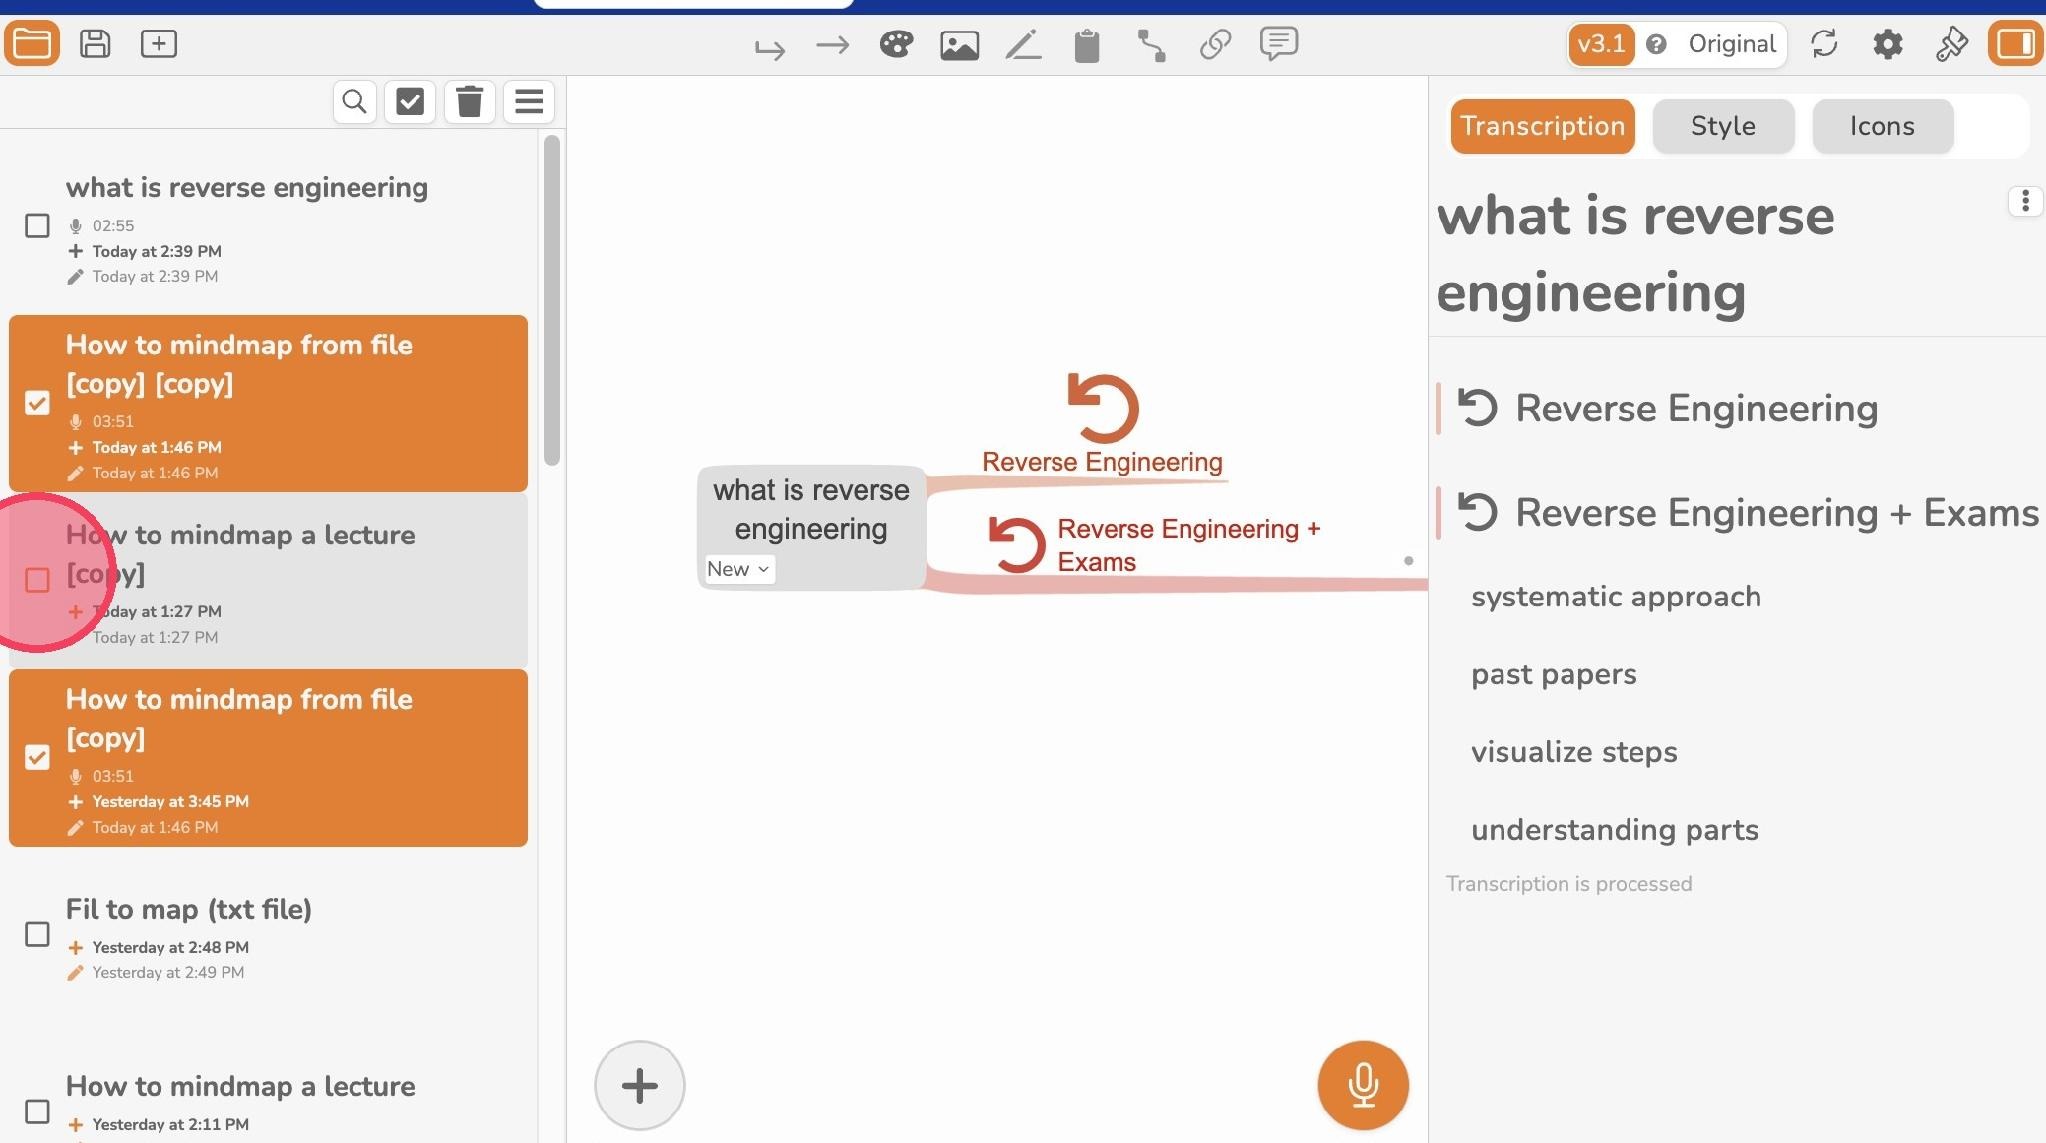
Task: Click the trash delete icon in list toolbar
Action: coord(469,101)
